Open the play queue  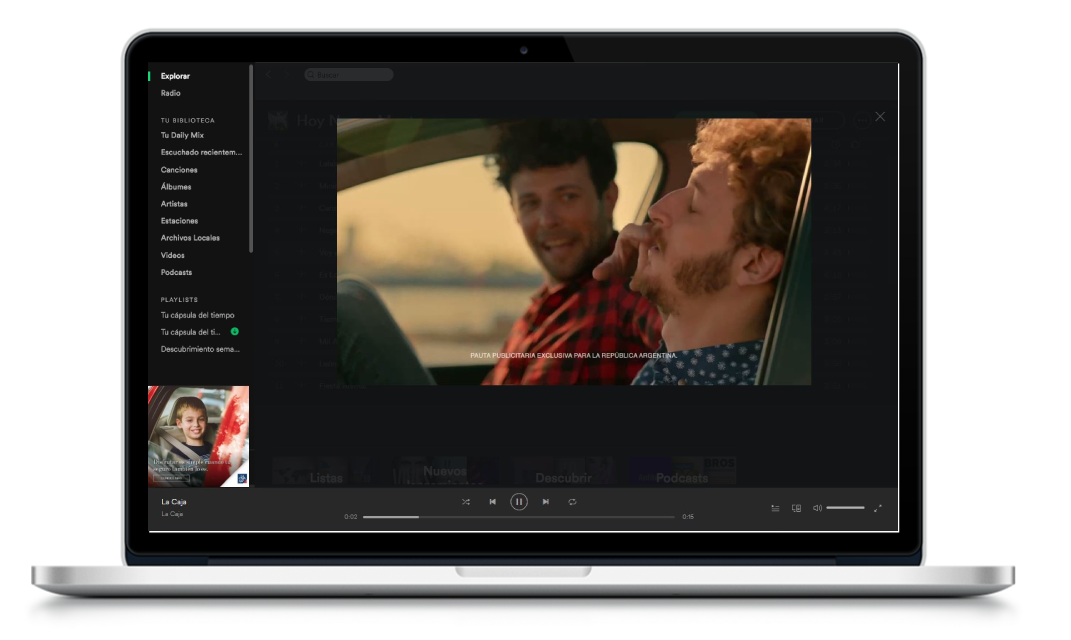tap(775, 508)
